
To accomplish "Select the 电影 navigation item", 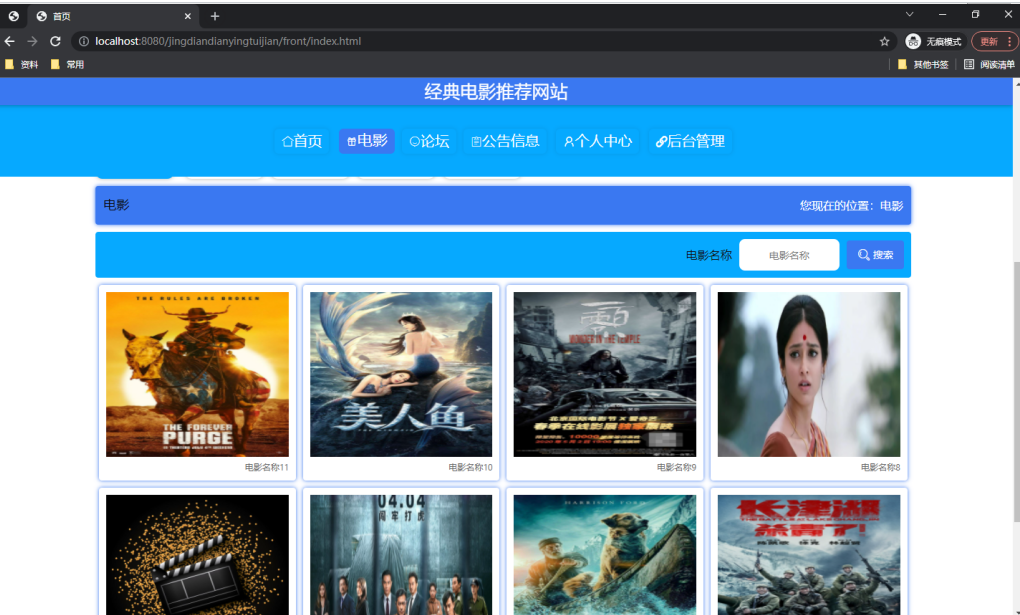I will [367, 141].
